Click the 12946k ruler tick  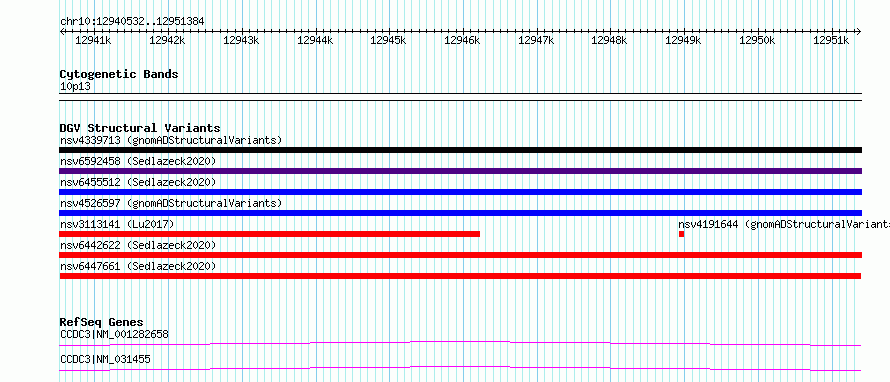pyautogui.click(x=462, y=40)
